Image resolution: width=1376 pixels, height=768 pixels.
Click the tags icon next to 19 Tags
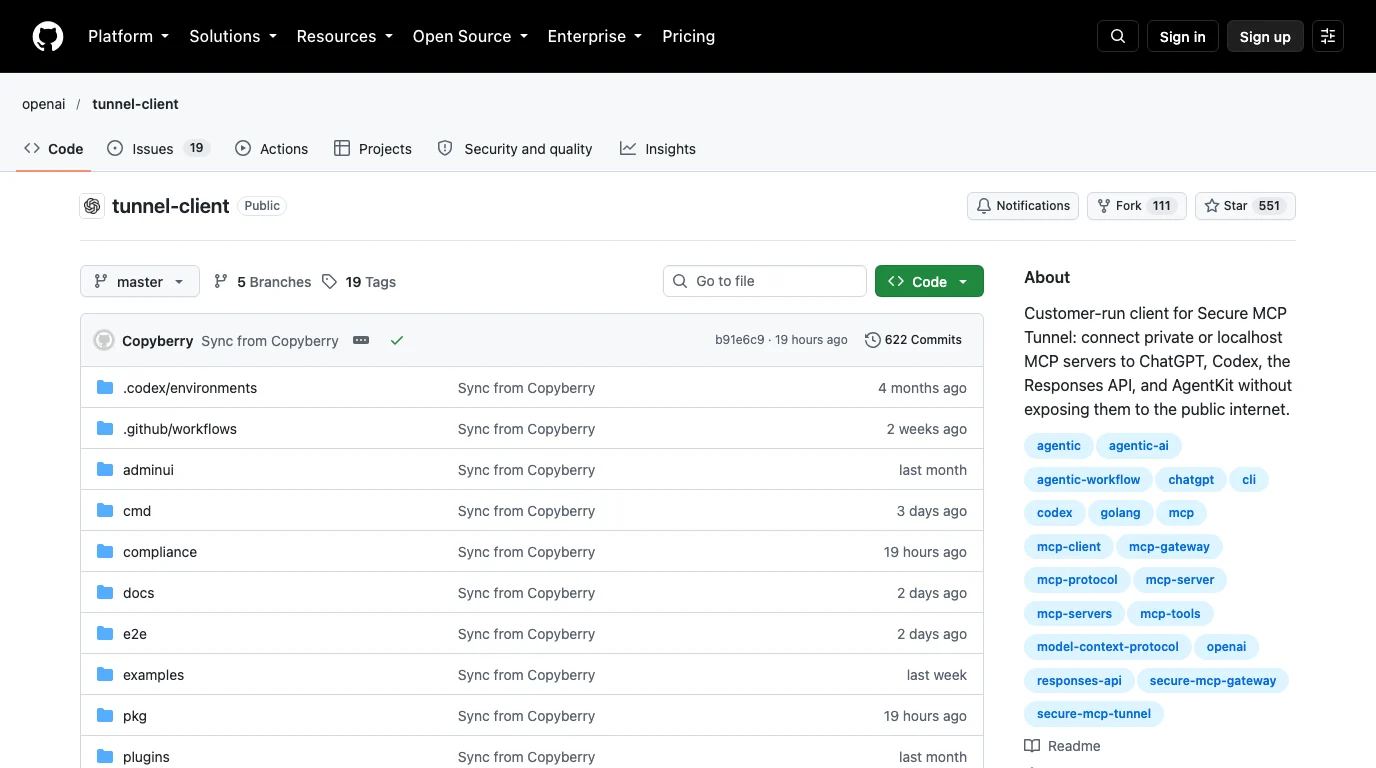329,282
